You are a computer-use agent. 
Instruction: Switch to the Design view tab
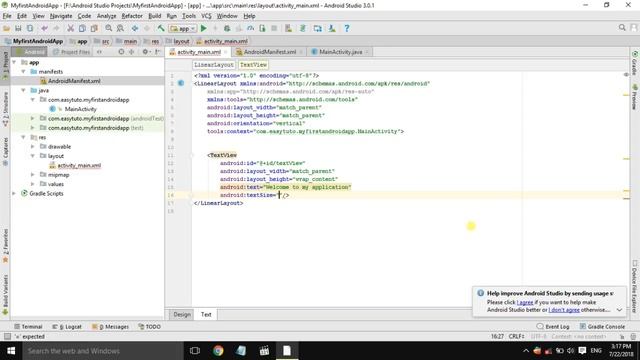point(182,314)
